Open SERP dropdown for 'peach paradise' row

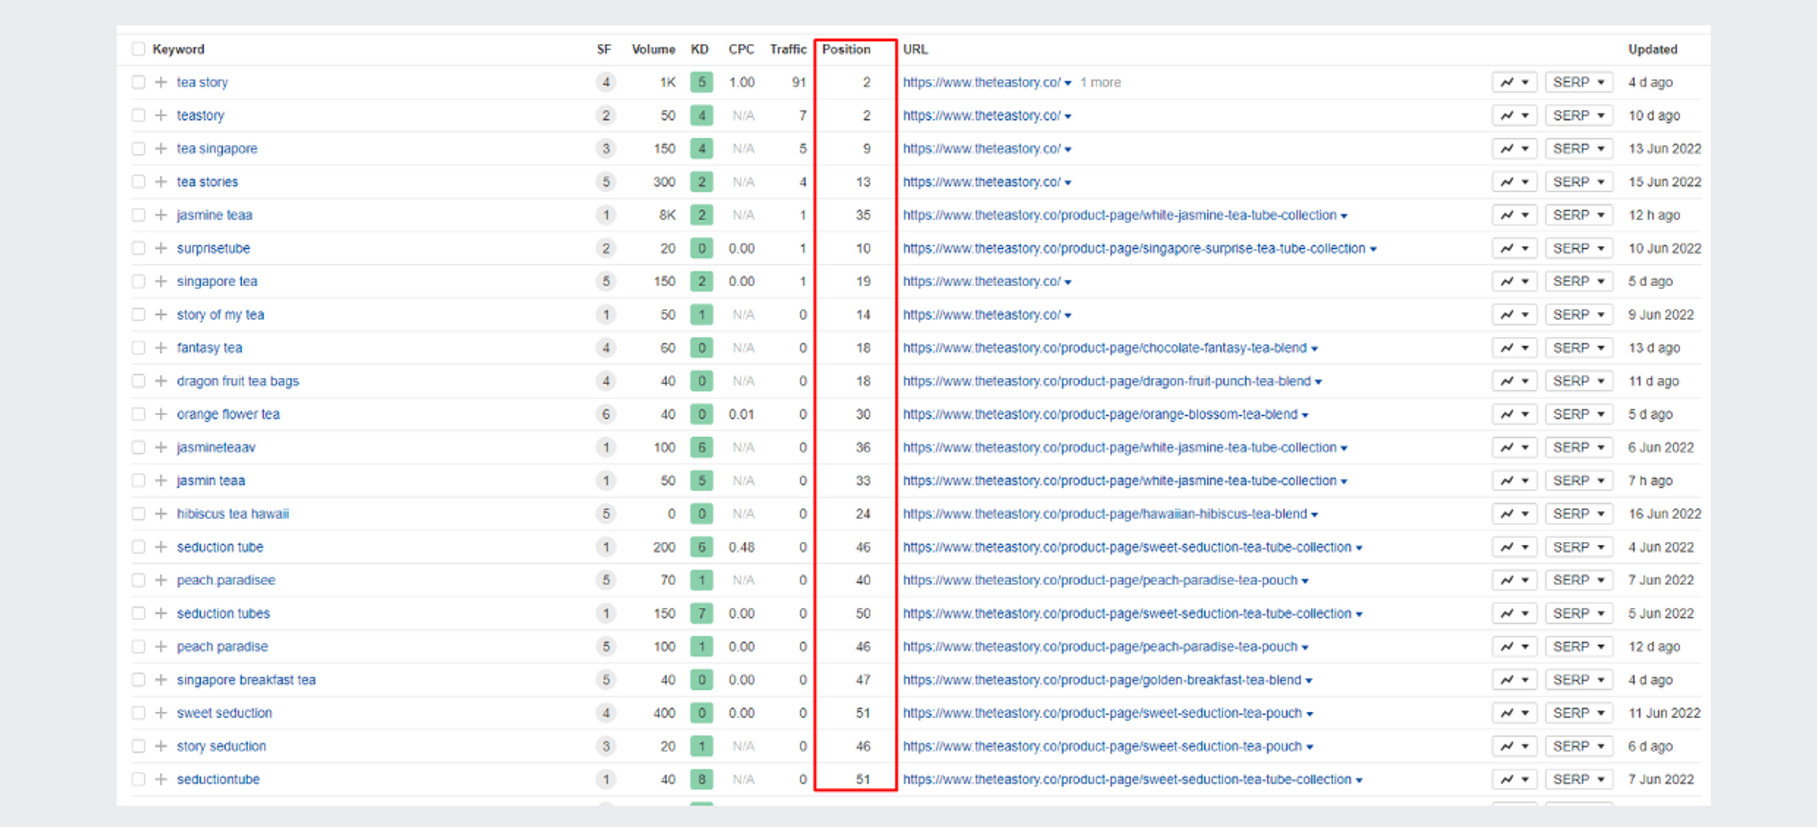(x=1579, y=646)
